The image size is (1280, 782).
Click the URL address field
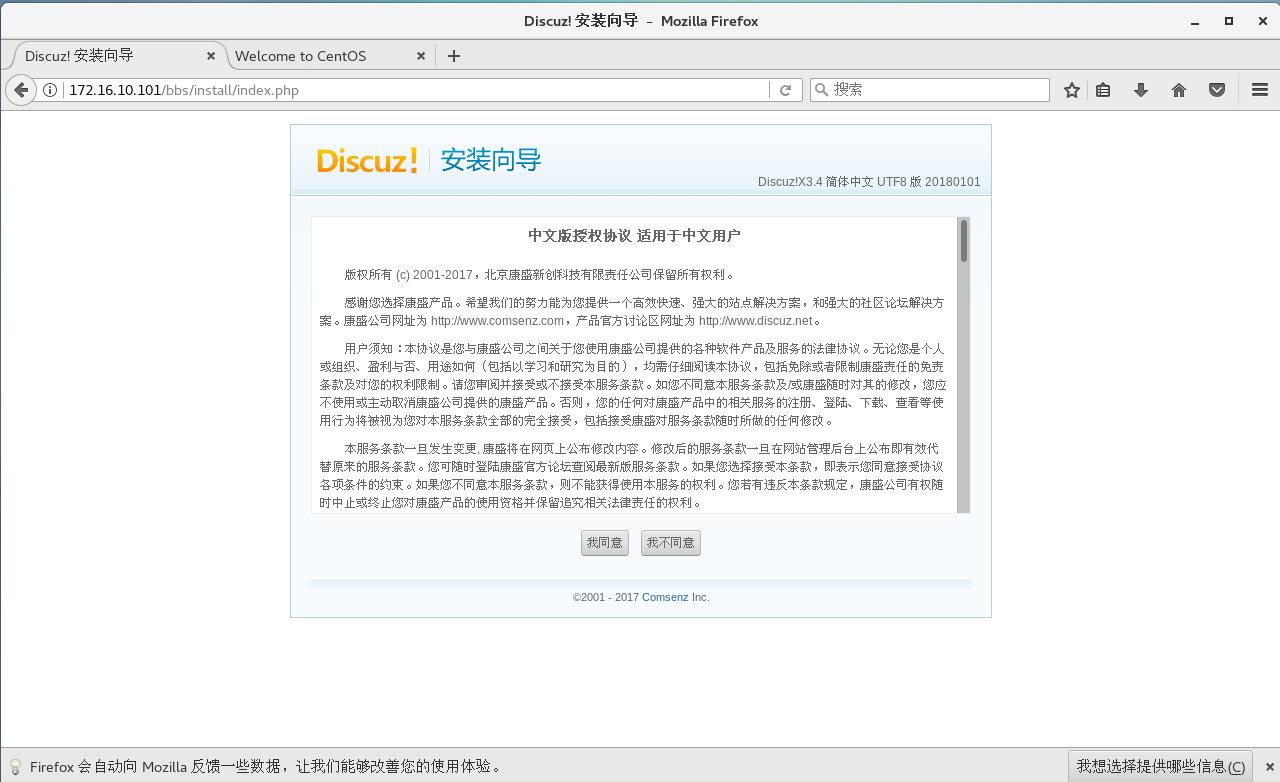[x=415, y=90]
